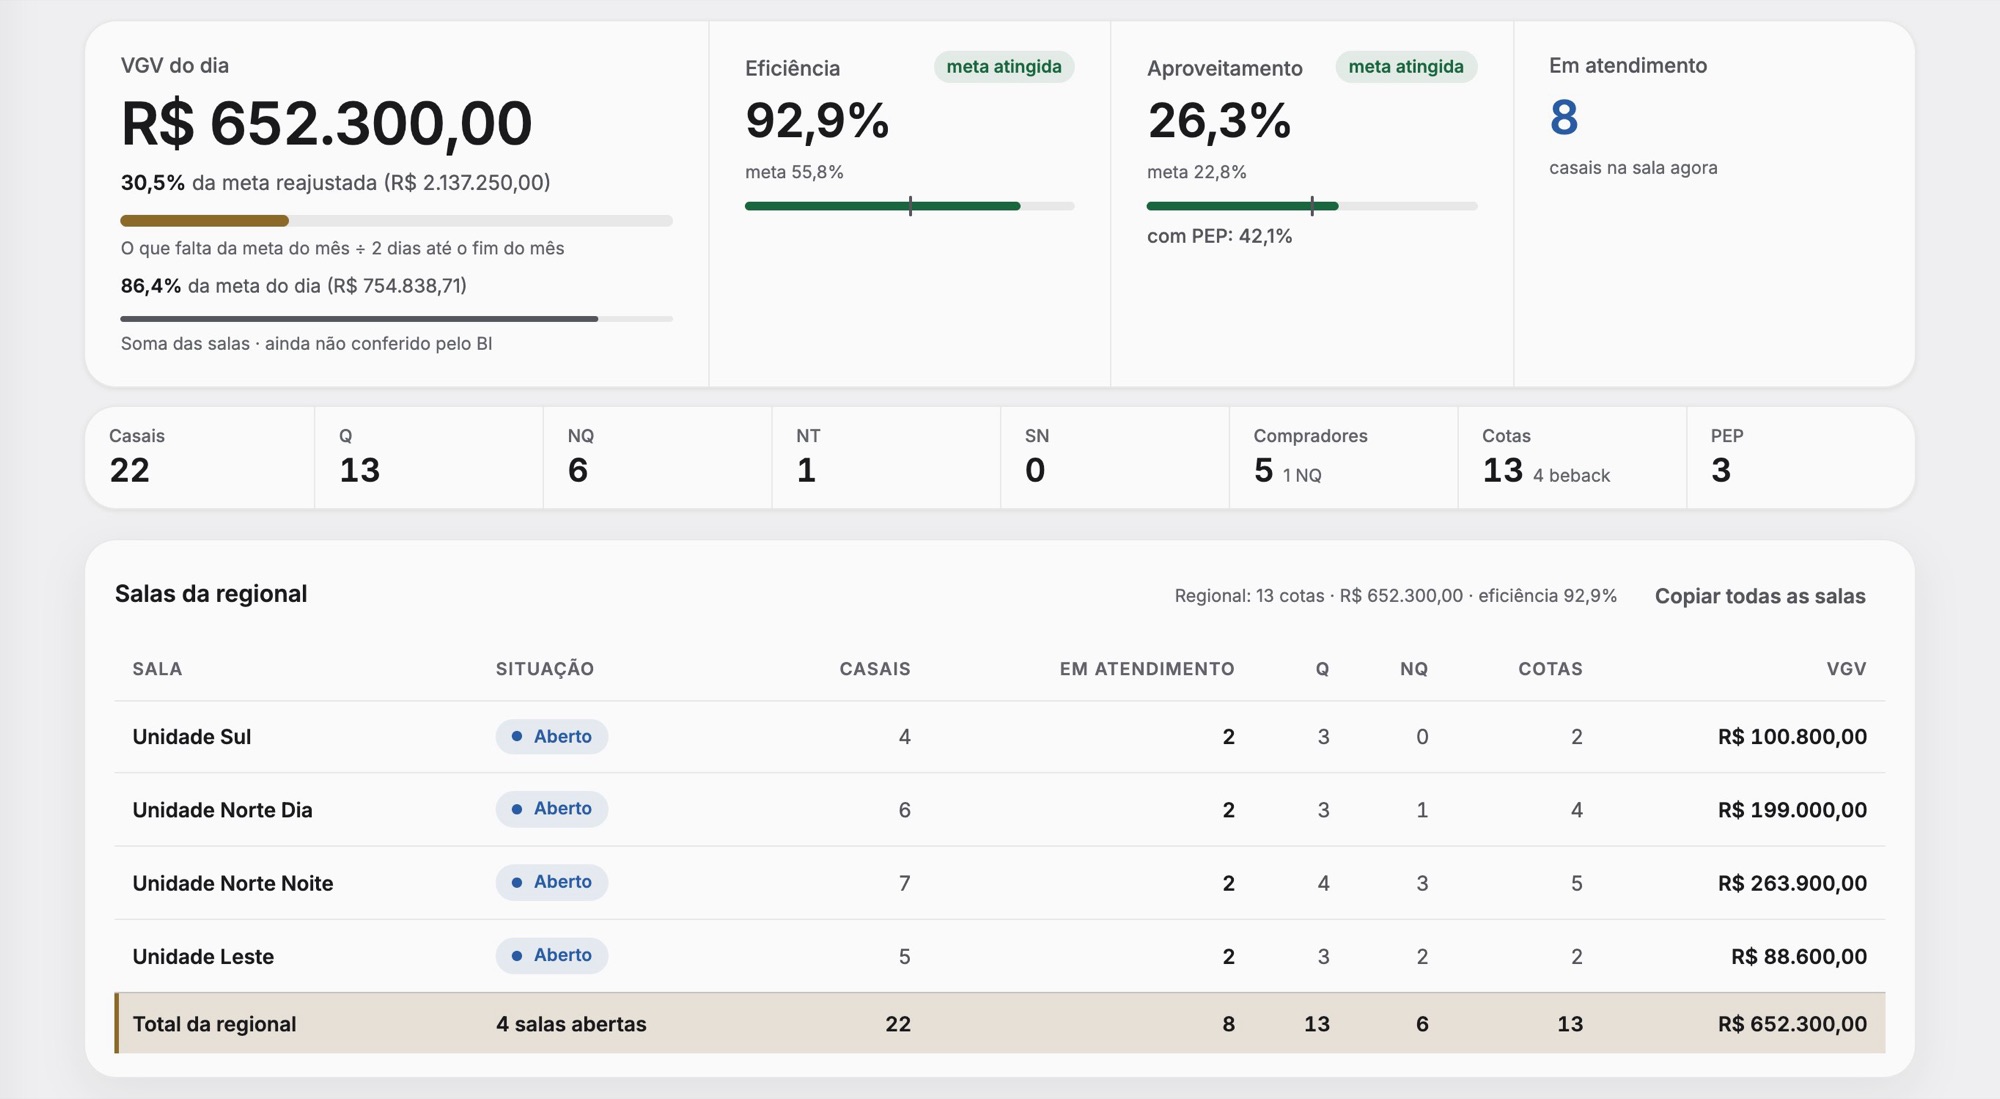Click the Aberto badge for Unidade Leste
The height and width of the screenshot is (1099, 2000).
pos(552,955)
